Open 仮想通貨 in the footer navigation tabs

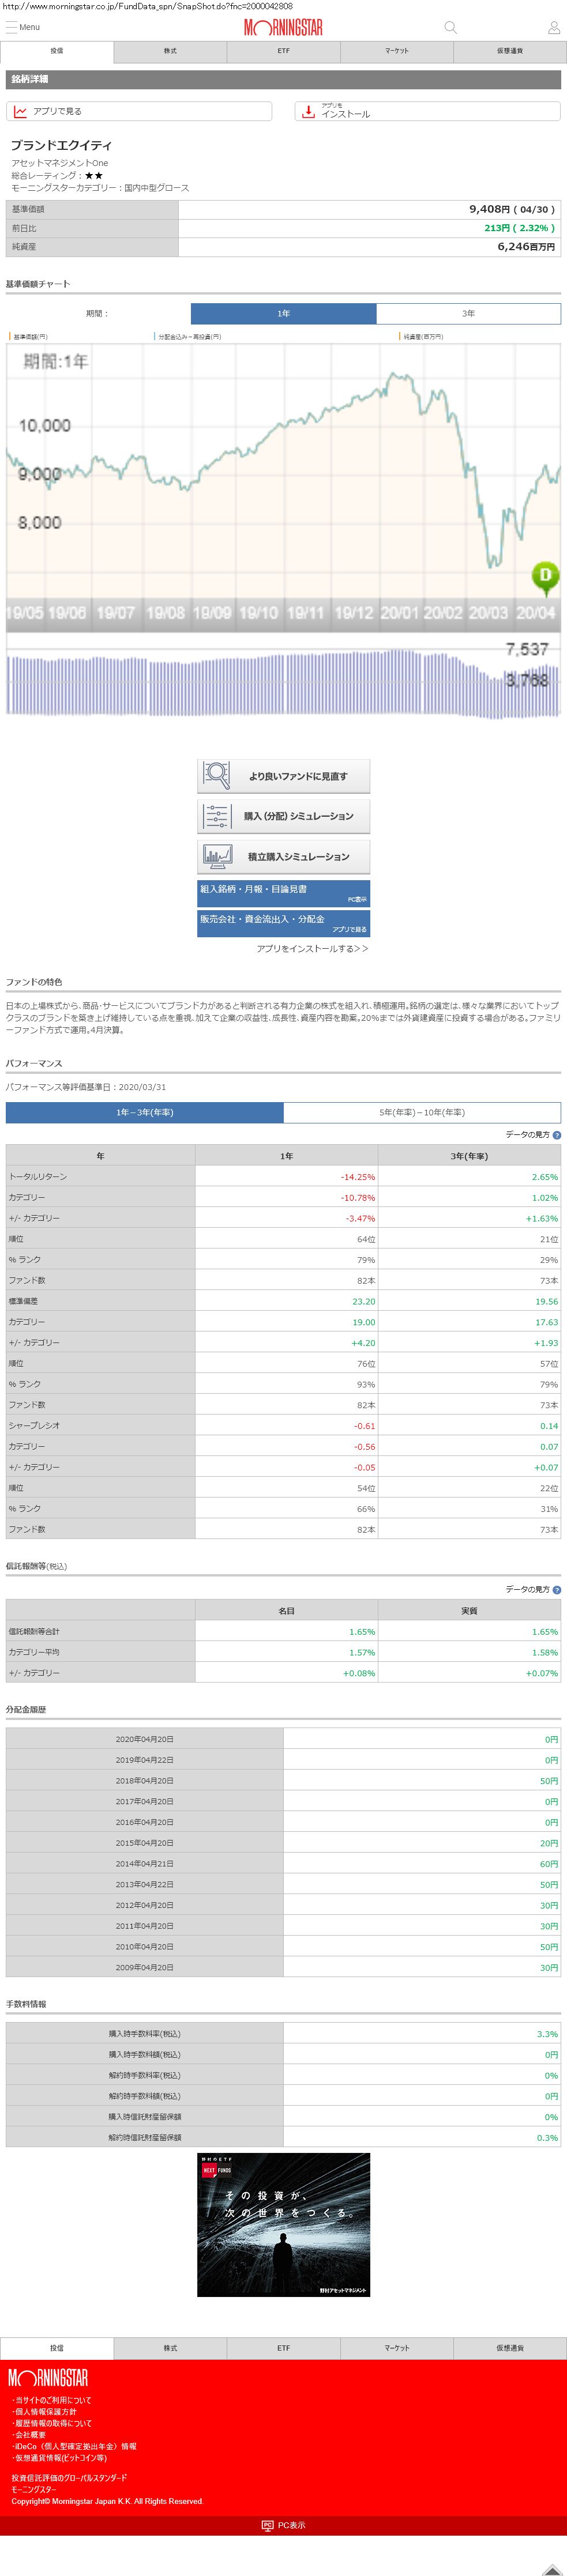coord(510,2347)
